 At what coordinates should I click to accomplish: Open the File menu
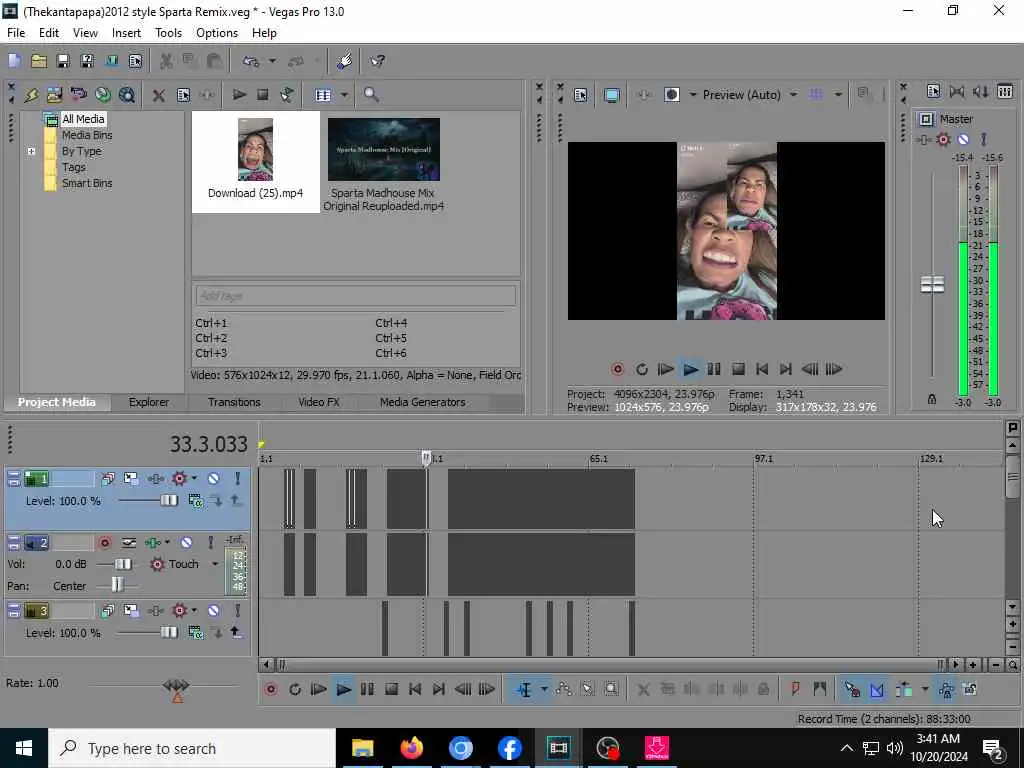coord(16,33)
